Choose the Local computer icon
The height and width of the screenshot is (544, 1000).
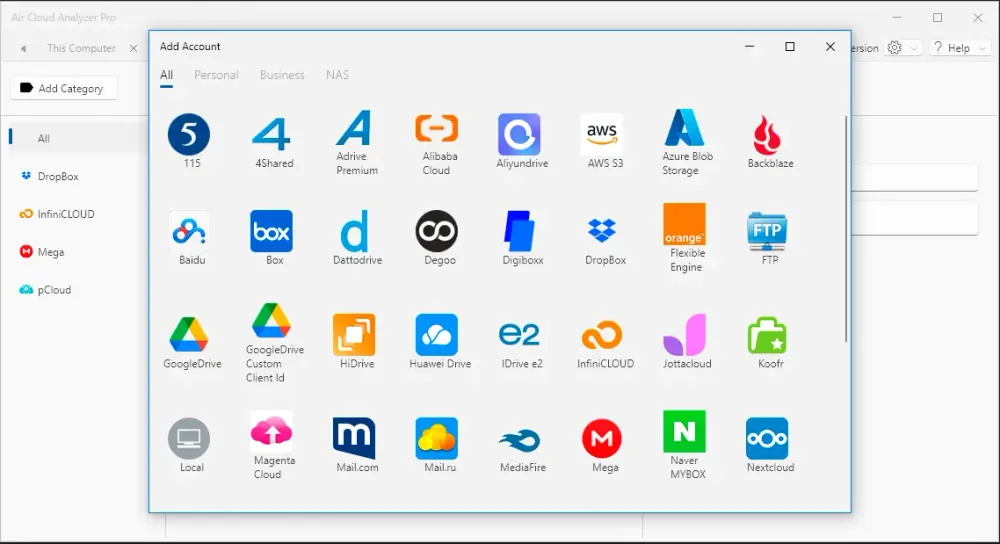[189, 439]
